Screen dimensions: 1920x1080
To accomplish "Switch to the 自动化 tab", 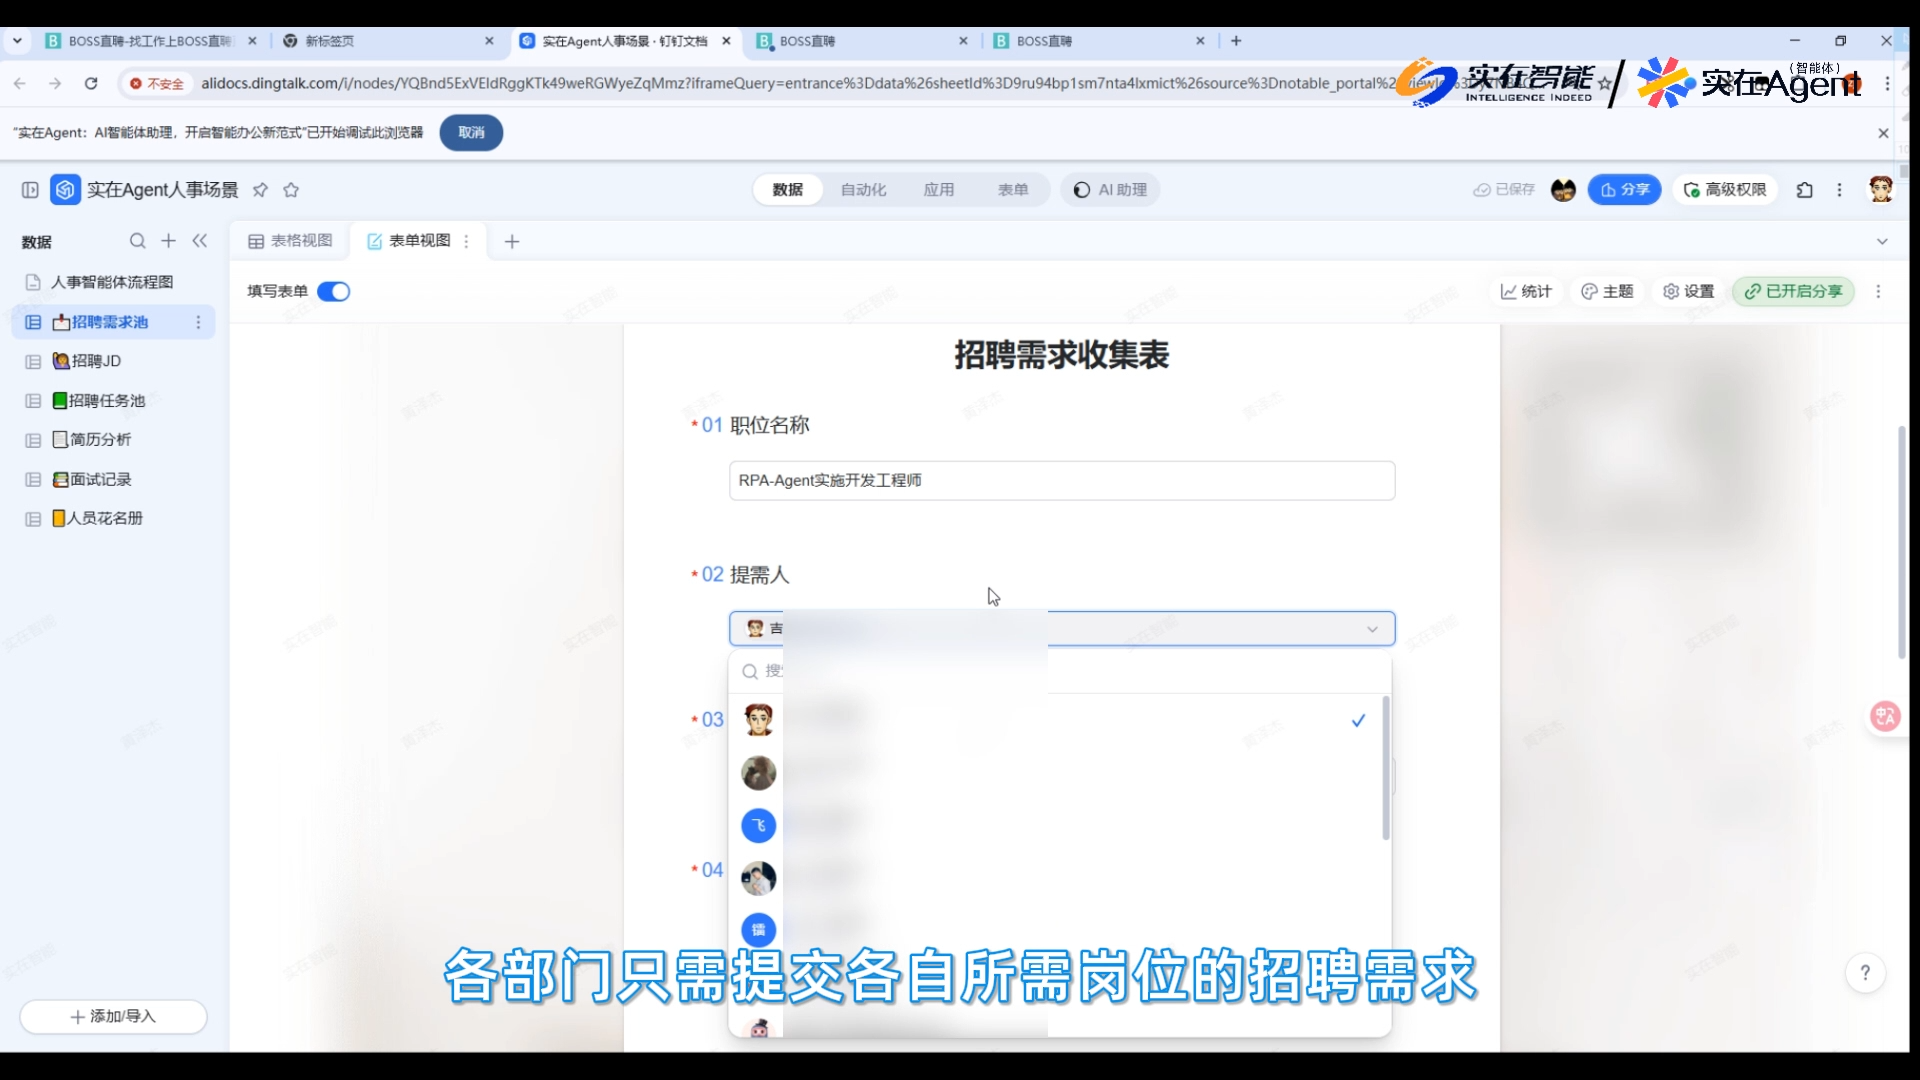I will [x=863, y=190].
